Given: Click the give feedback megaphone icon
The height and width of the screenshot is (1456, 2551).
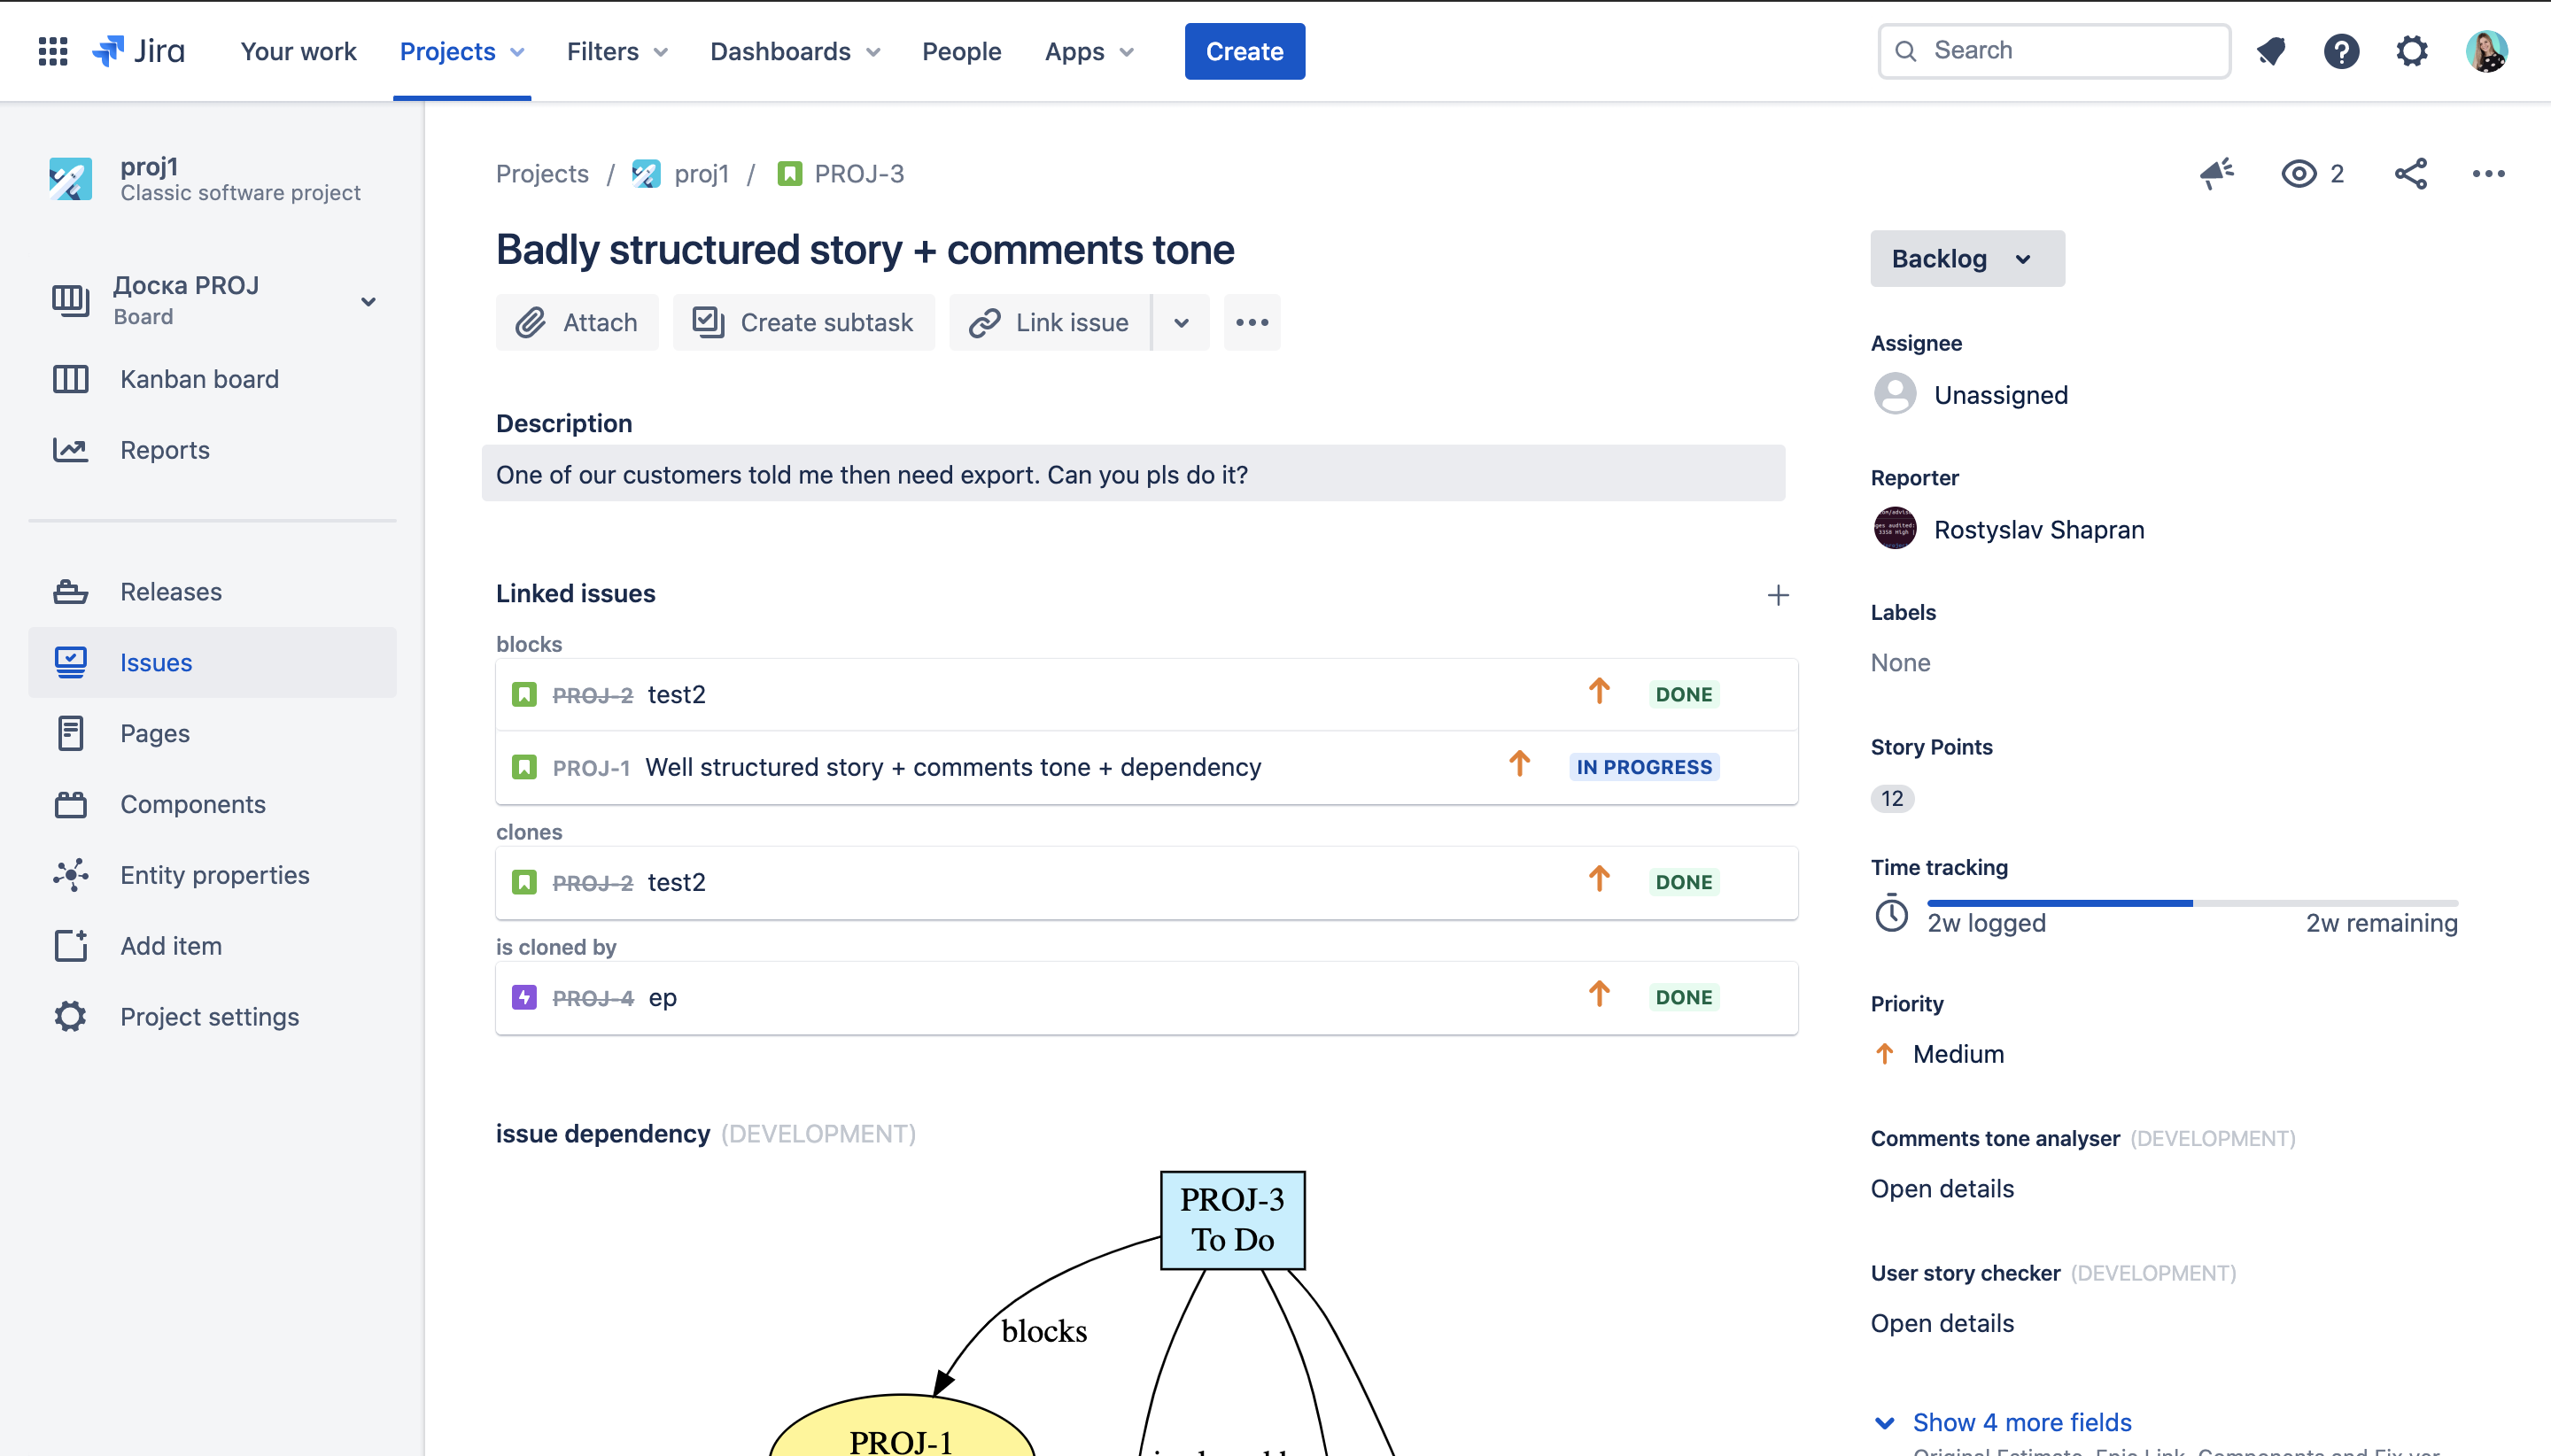Looking at the screenshot, I should pyautogui.click(x=2217, y=173).
